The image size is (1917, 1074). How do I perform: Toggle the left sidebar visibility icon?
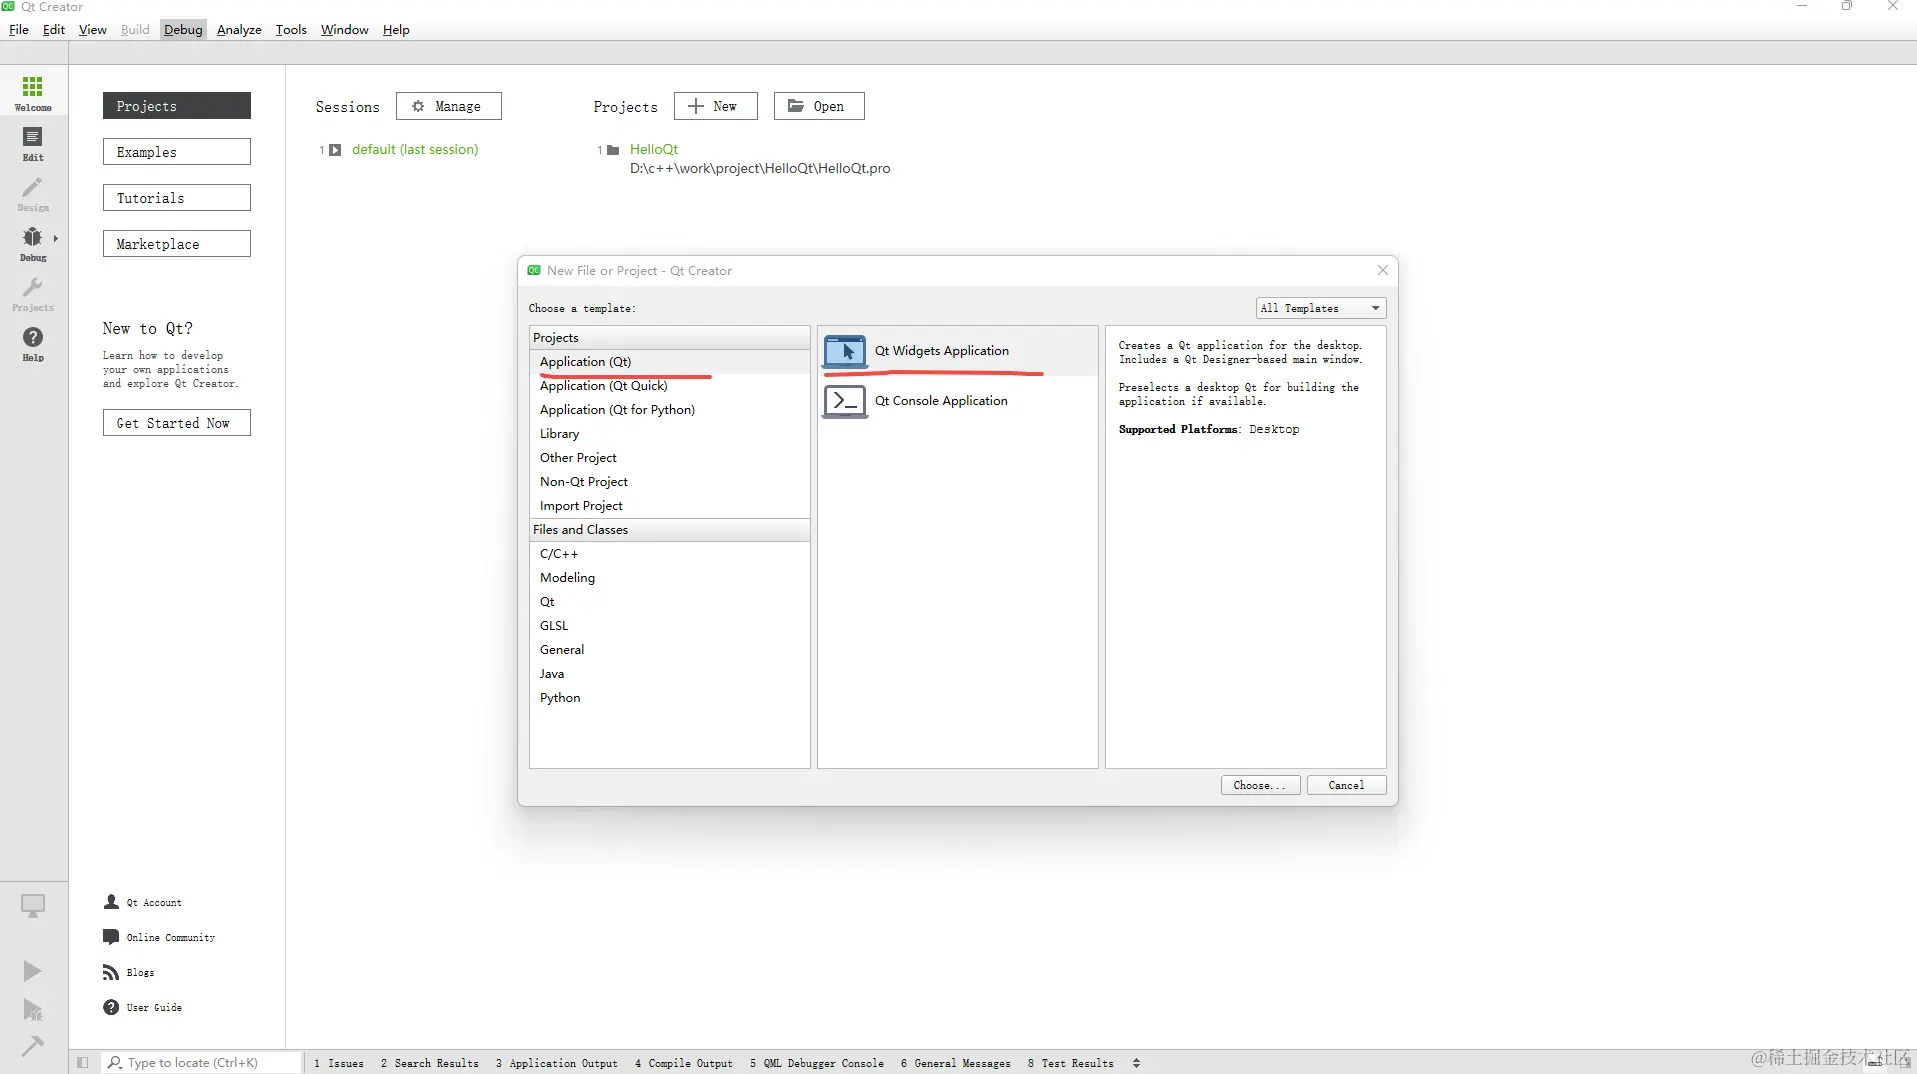[x=83, y=1063]
